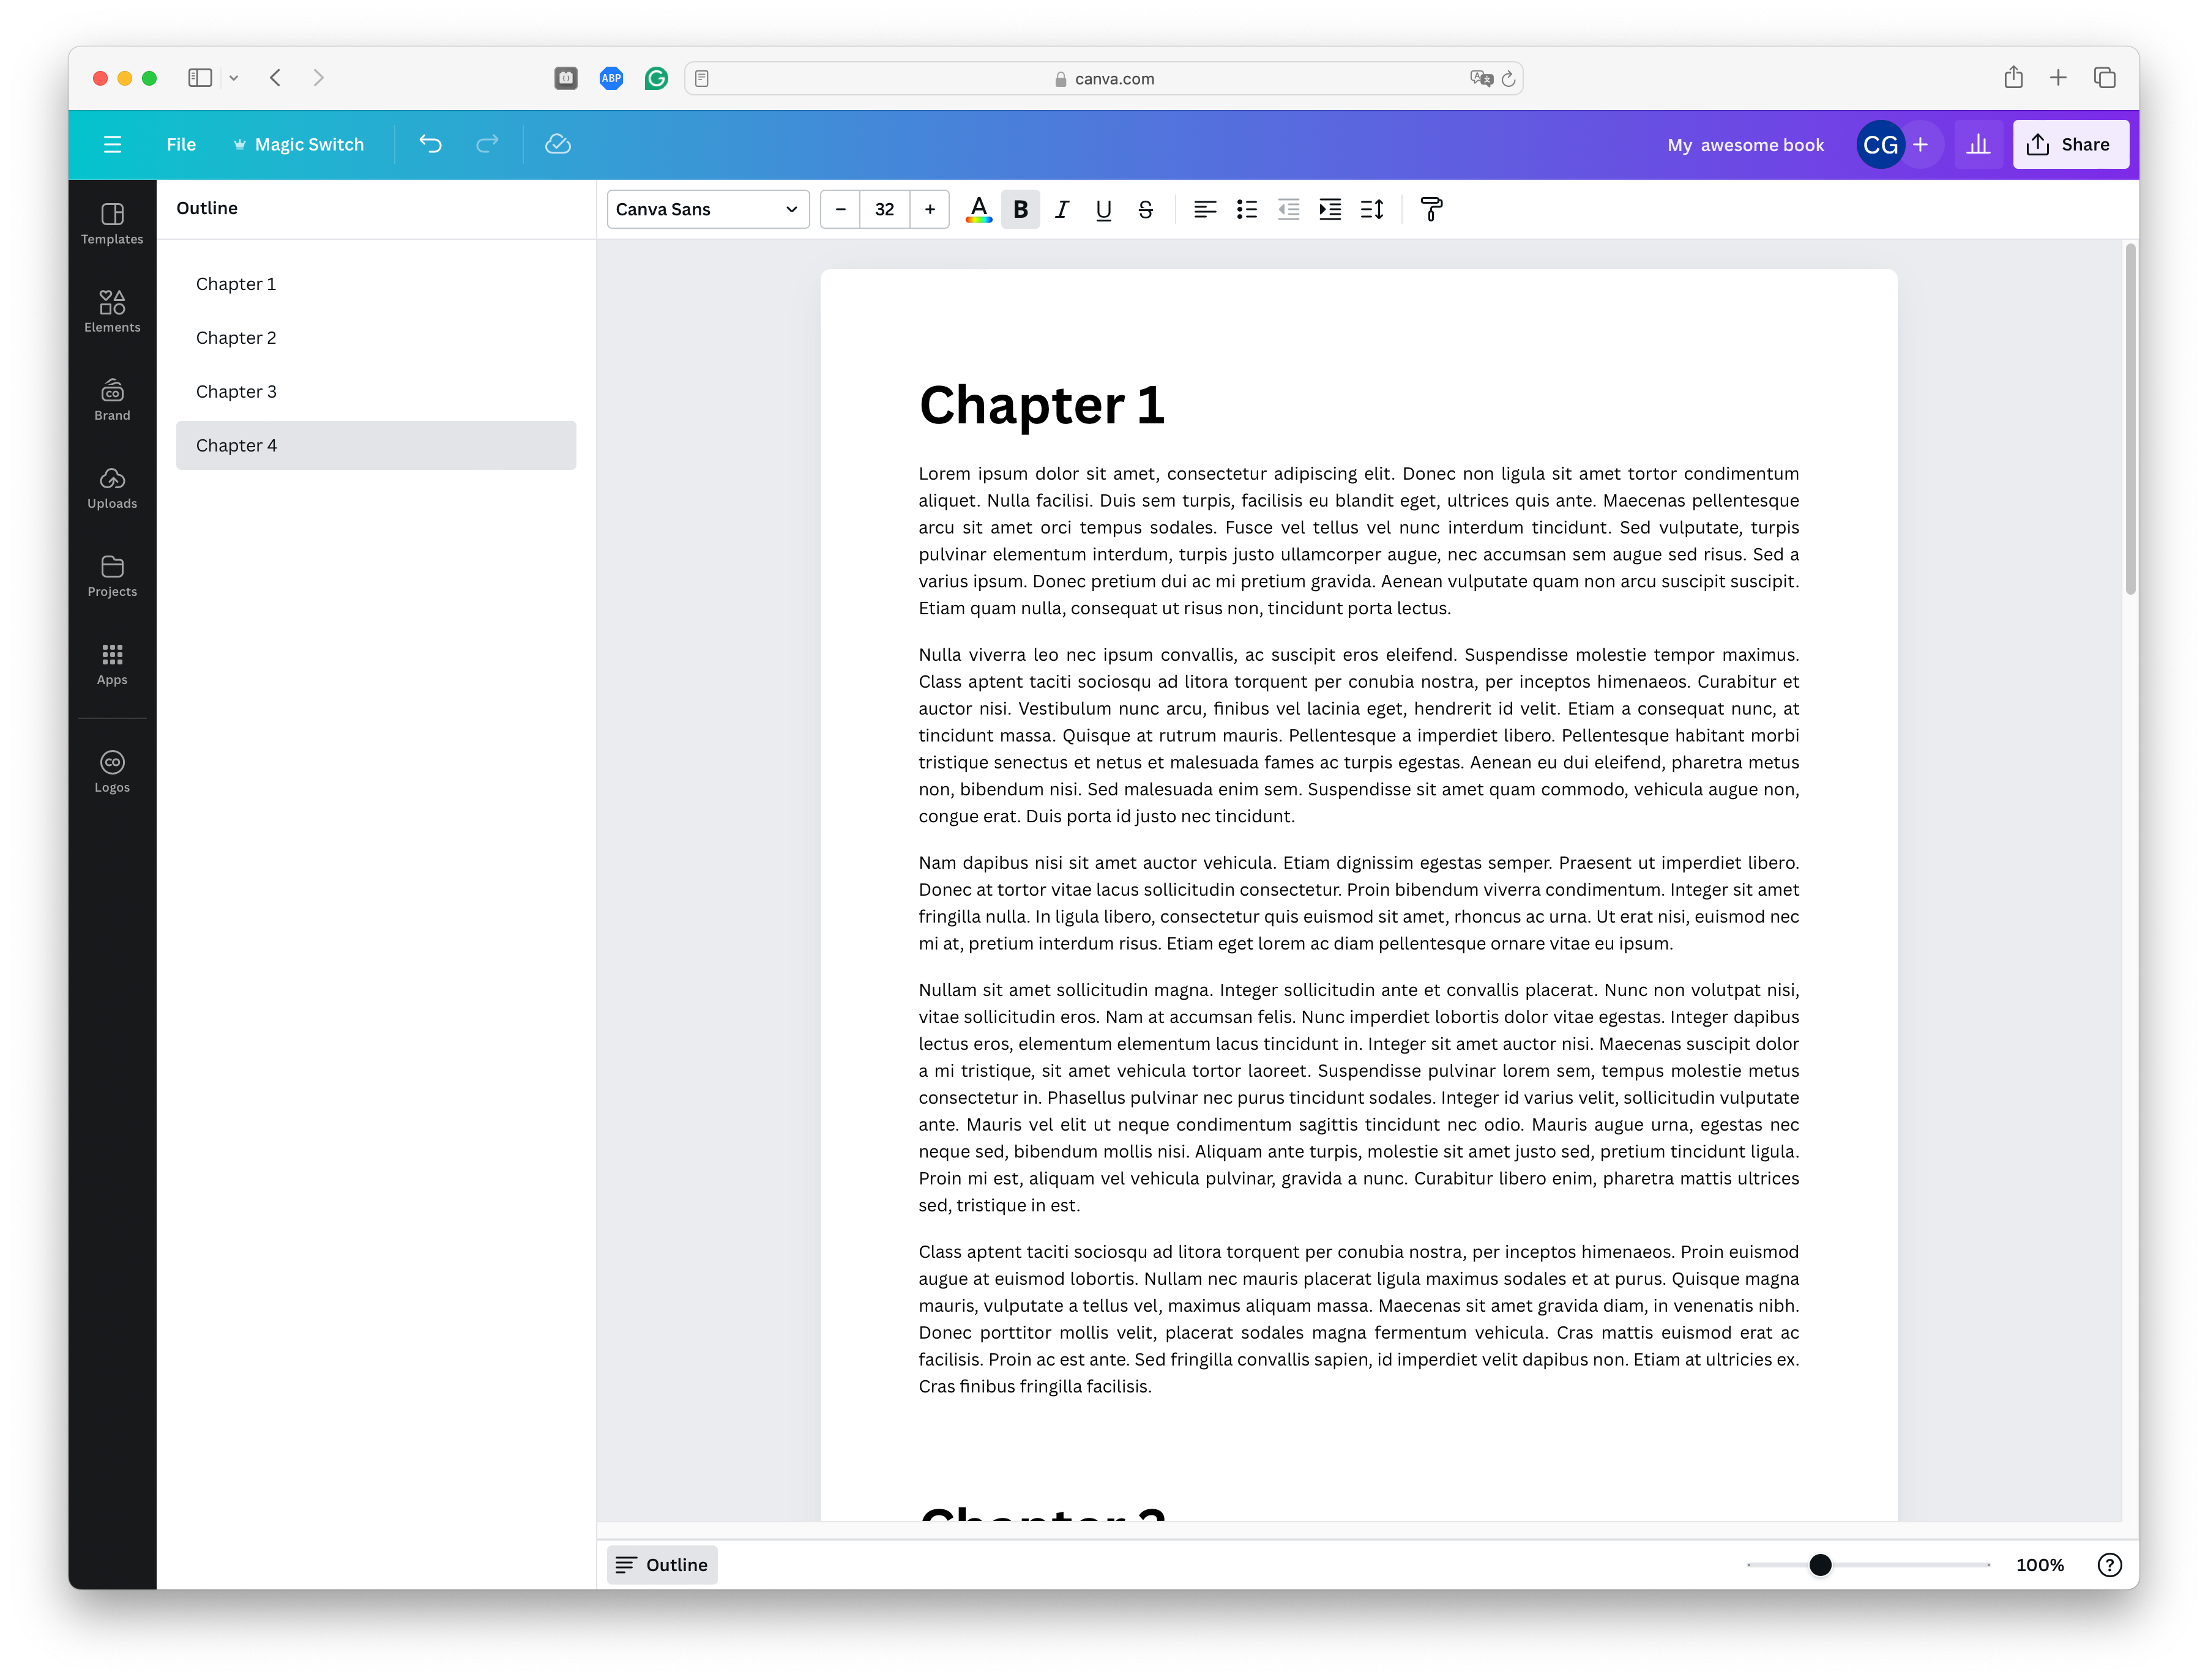2208x1680 pixels.
Task: Click the undo arrow
Action: tap(430, 144)
